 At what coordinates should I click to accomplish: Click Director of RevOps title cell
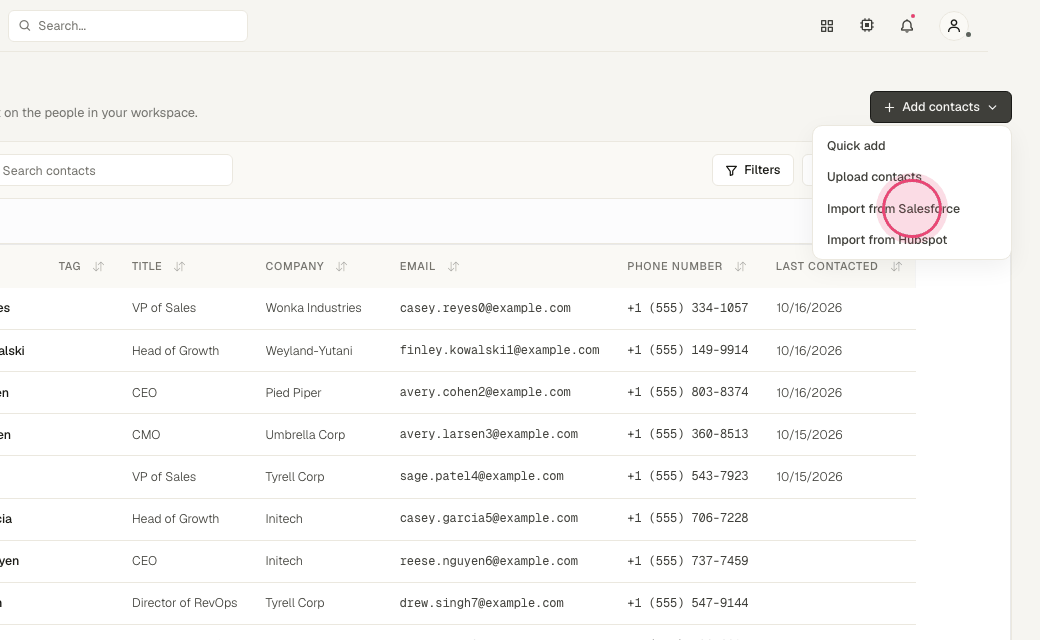coord(184,603)
